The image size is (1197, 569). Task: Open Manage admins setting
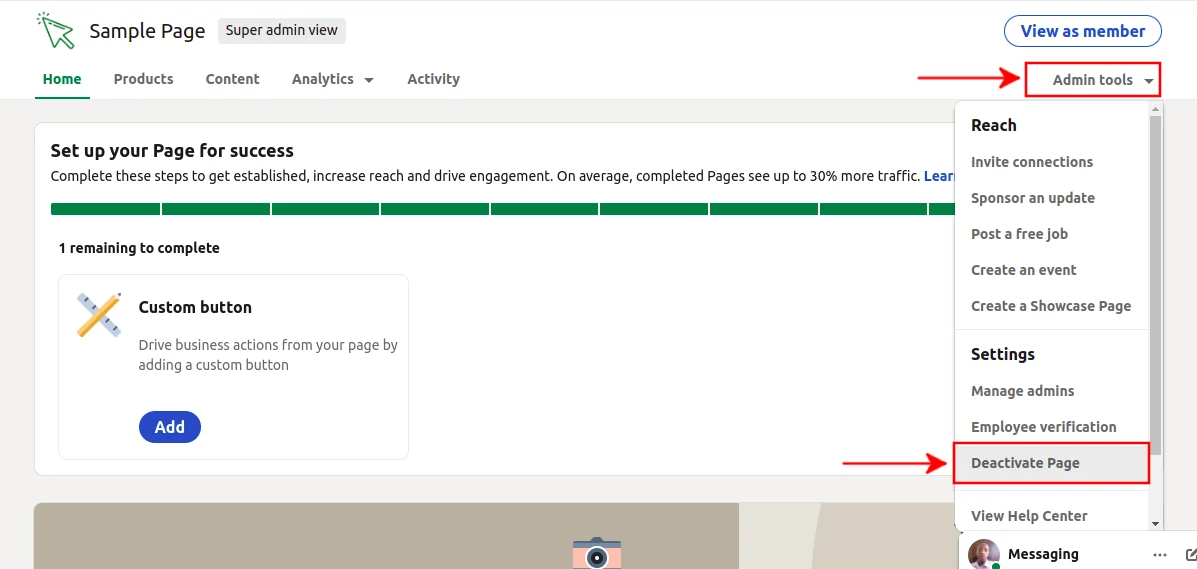1022,391
